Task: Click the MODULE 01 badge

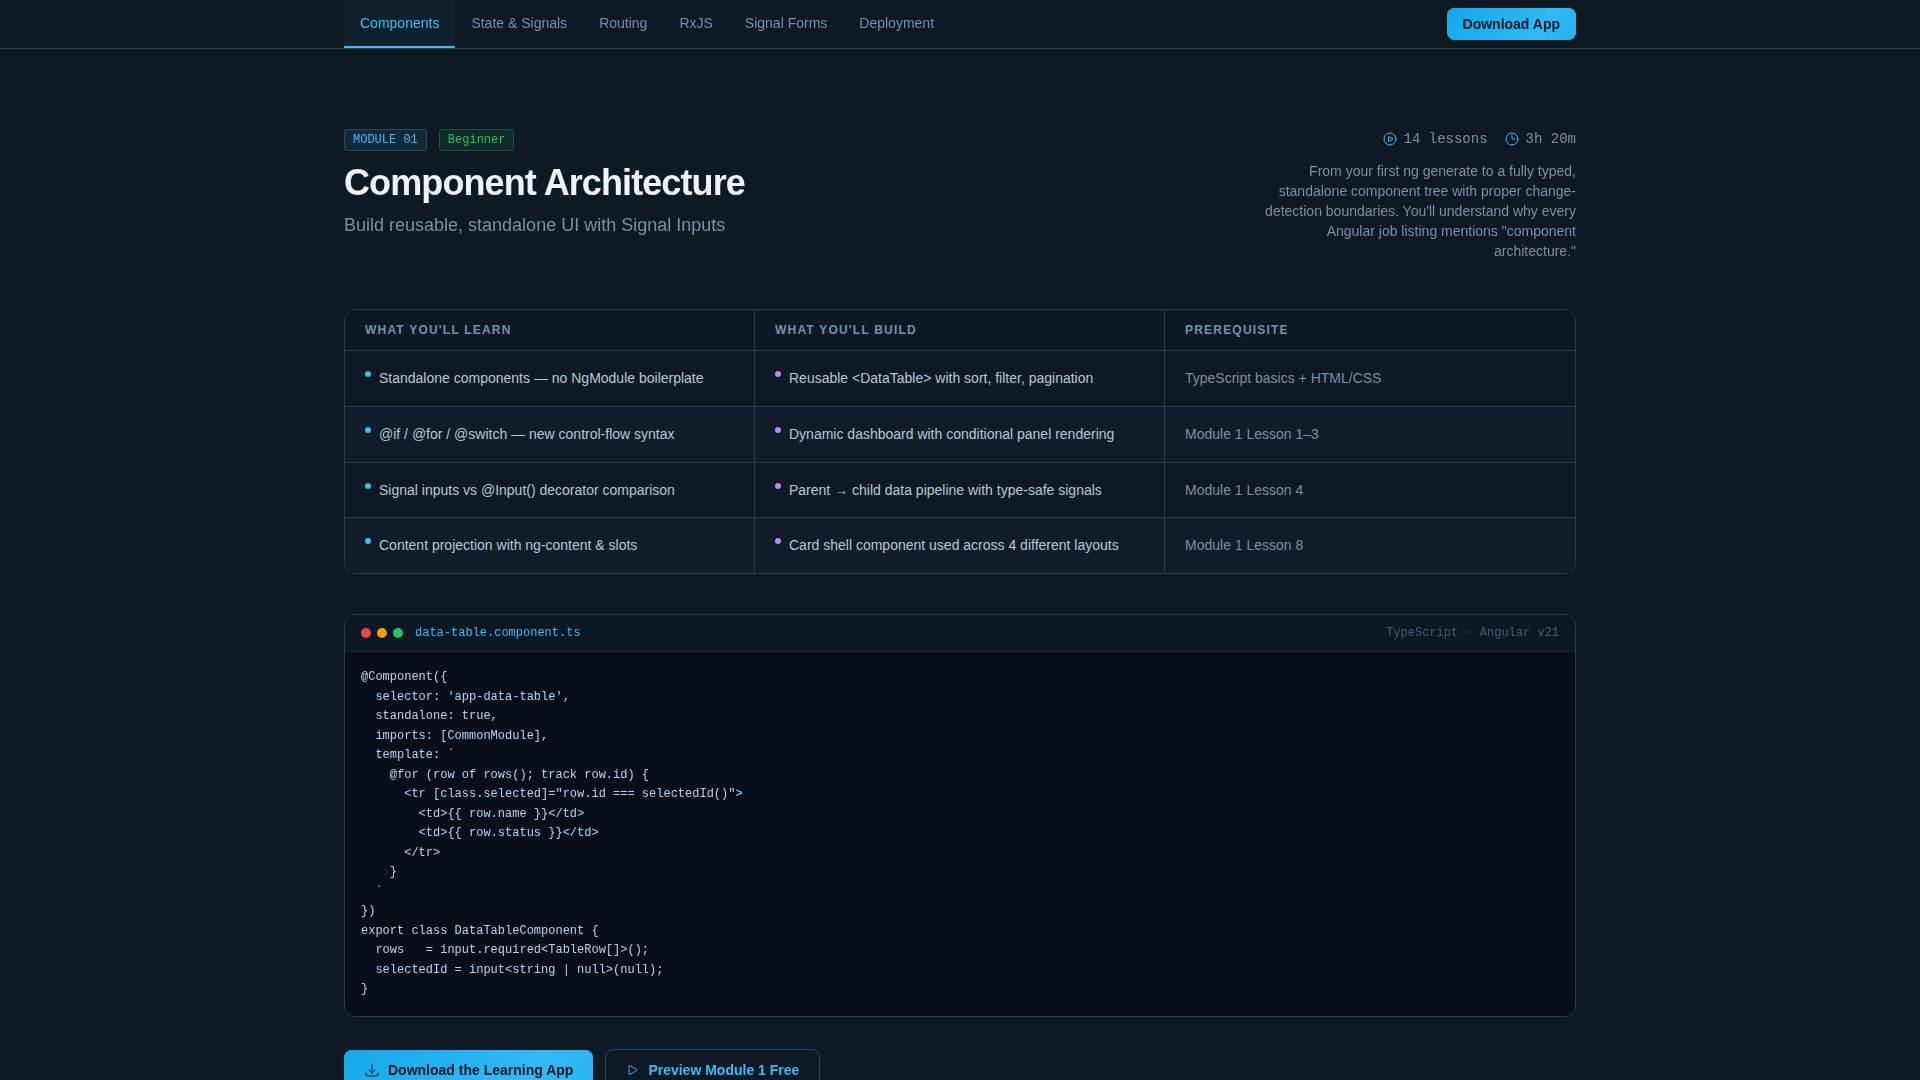Action: click(385, 140)
